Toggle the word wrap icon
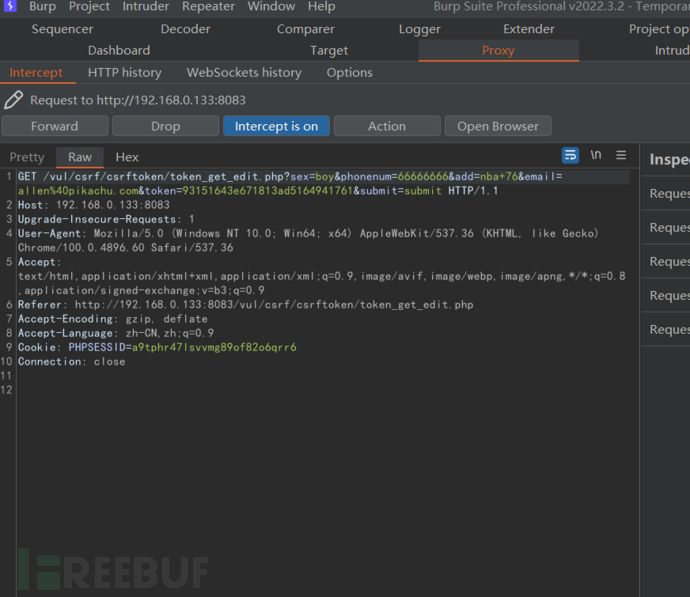This screenshot has width=690, height=597. pyautogui.click(x=570, y=155)
